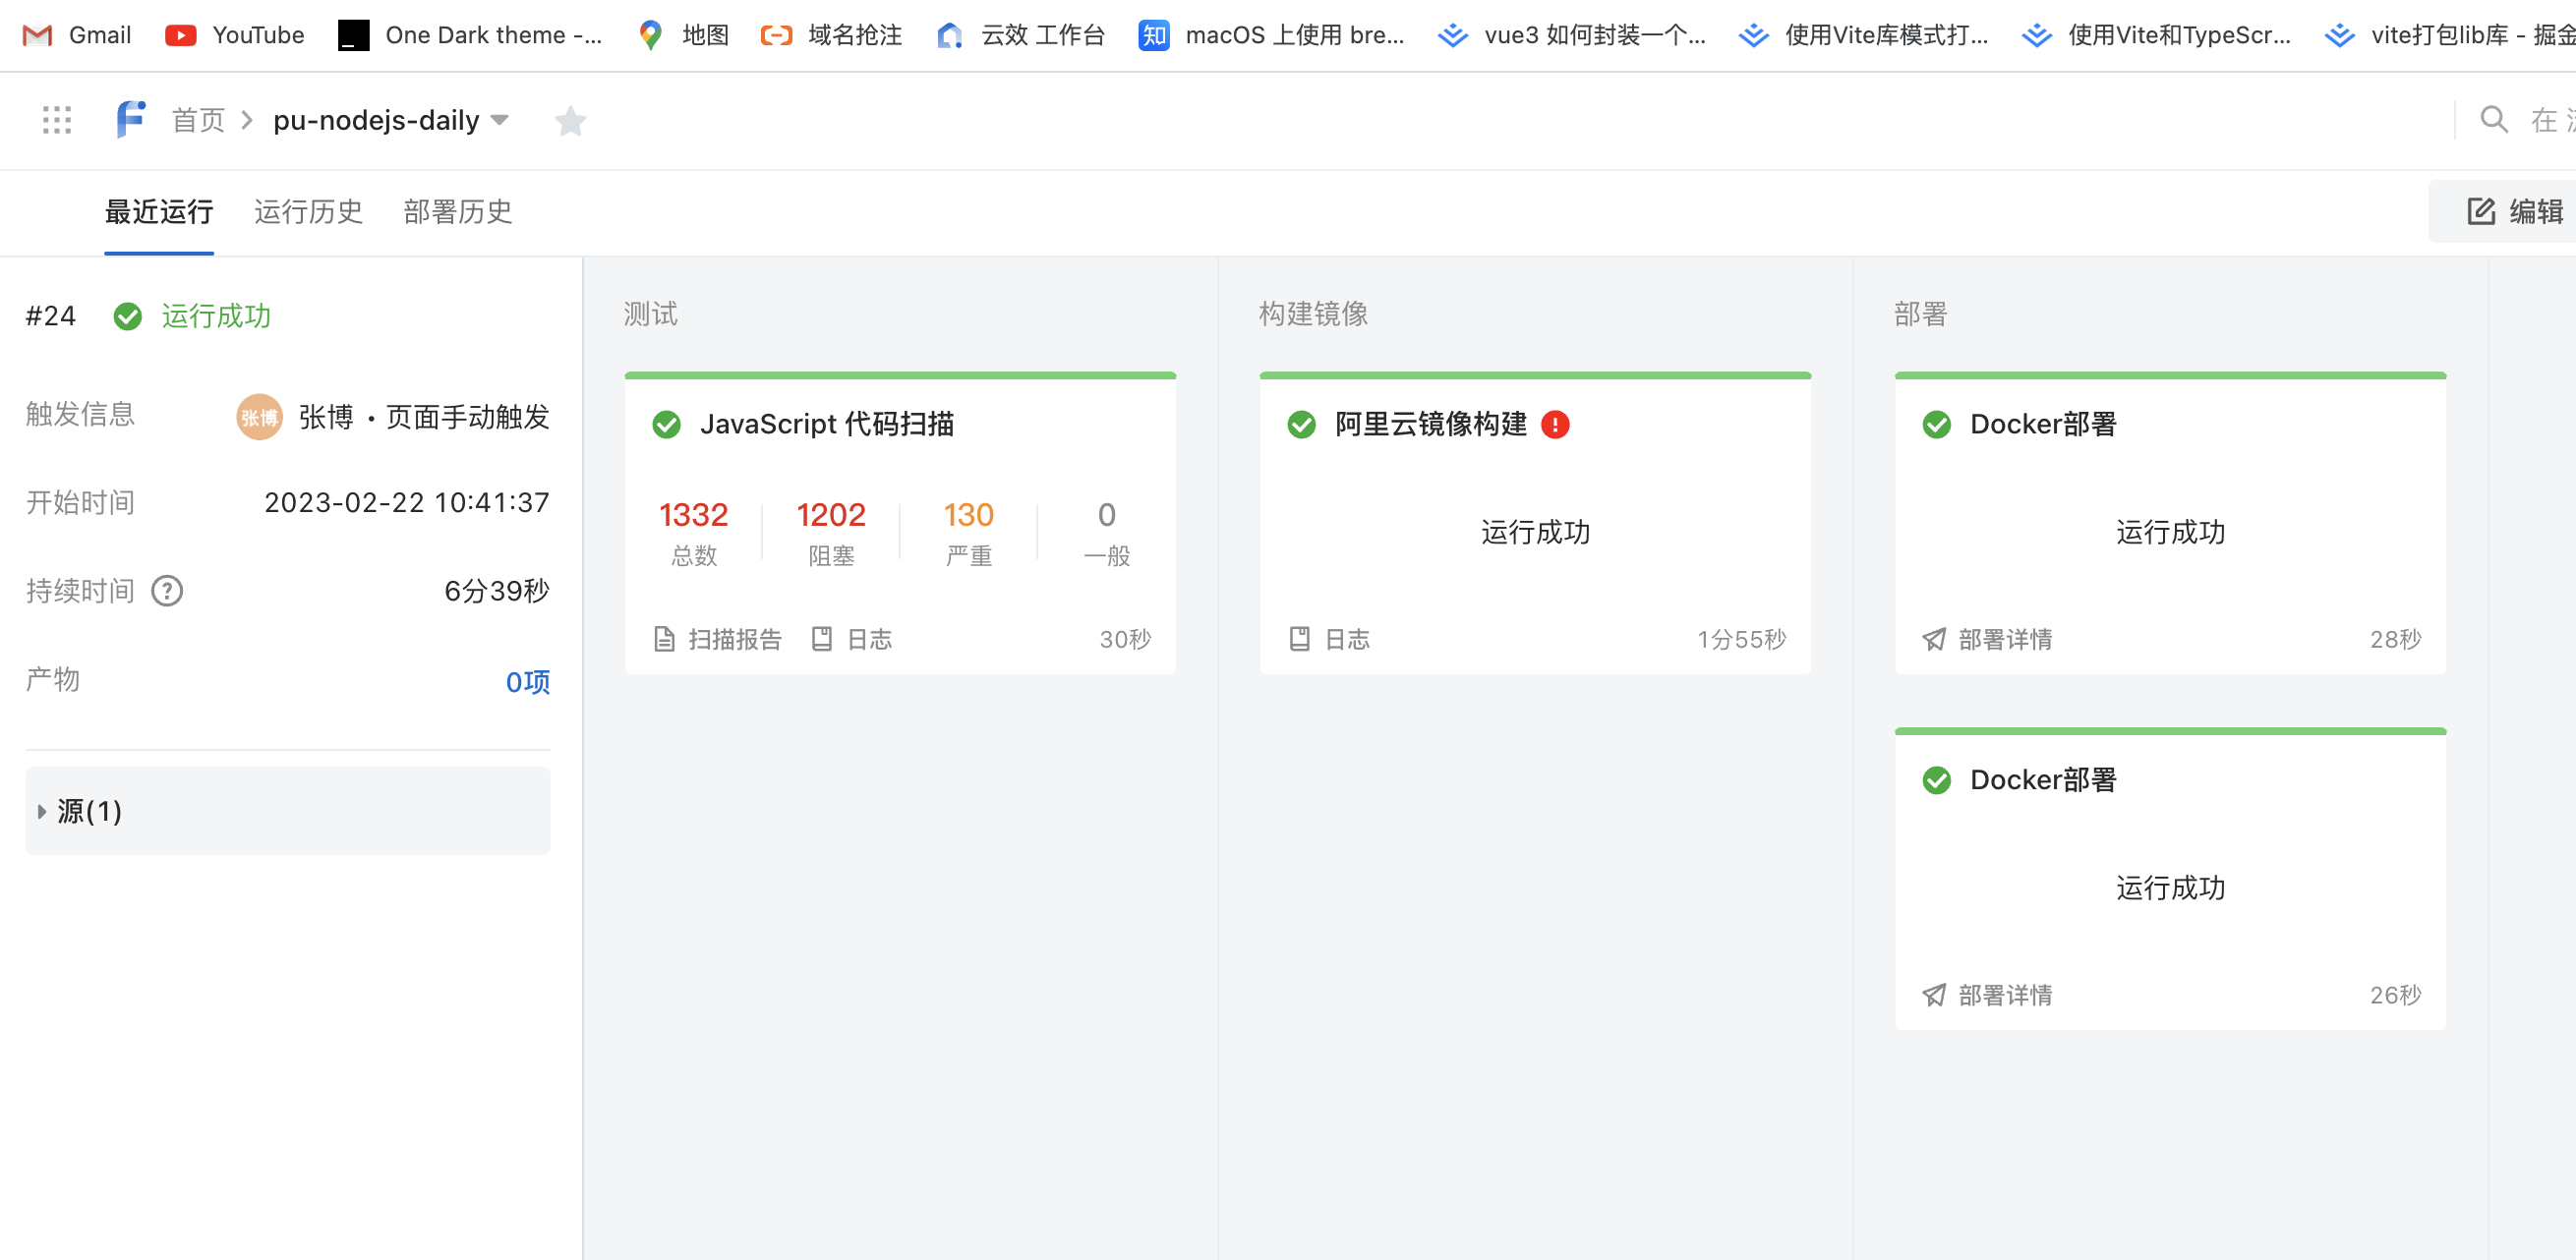Screen dimensions: 2576x1260
Task: Open the pu-nodejs-daily pipeline dropdown
Action: tap(500, 120)
